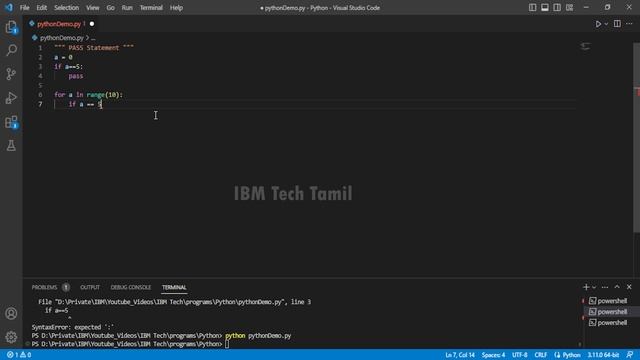Select the third powershell terminal

(x=608, y=322)
